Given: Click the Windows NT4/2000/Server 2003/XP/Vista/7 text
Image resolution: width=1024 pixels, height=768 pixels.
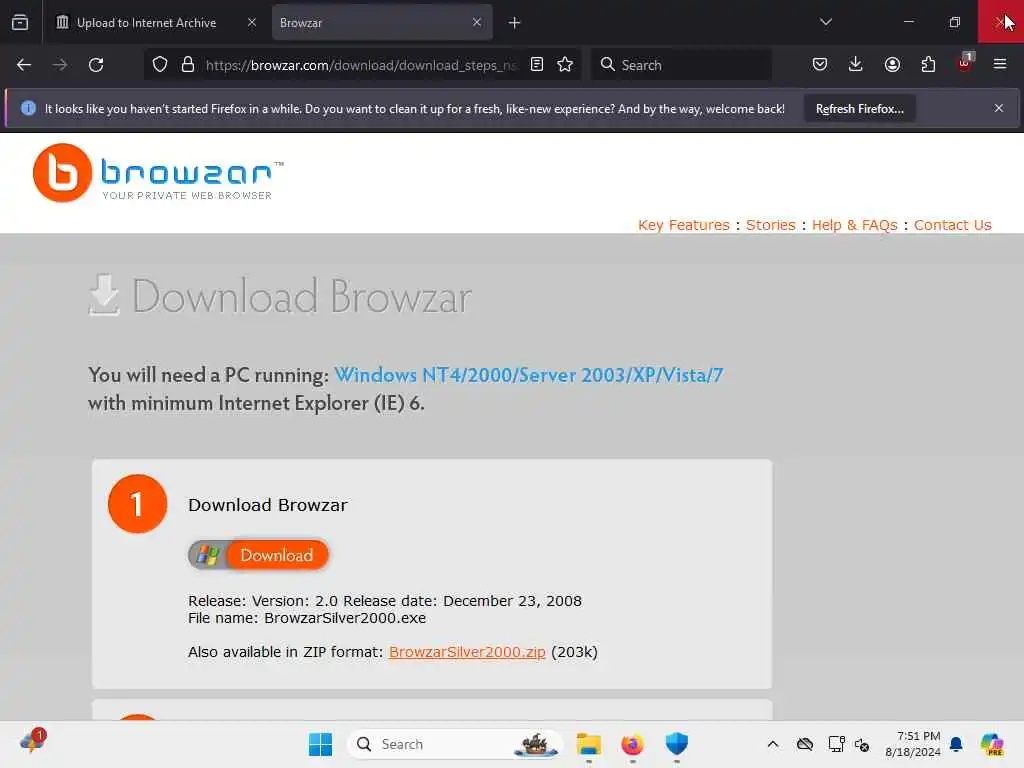Looking at the screenshot, I should [x=528, y=375].
